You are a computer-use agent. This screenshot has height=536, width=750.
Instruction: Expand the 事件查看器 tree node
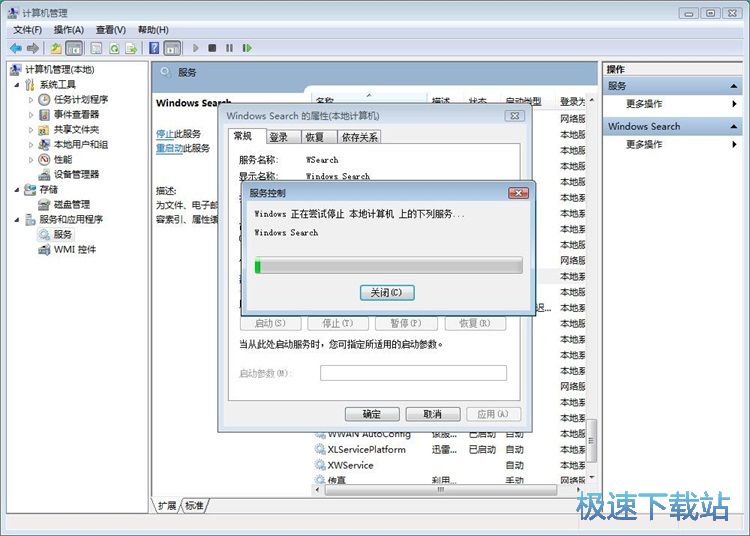31,115
